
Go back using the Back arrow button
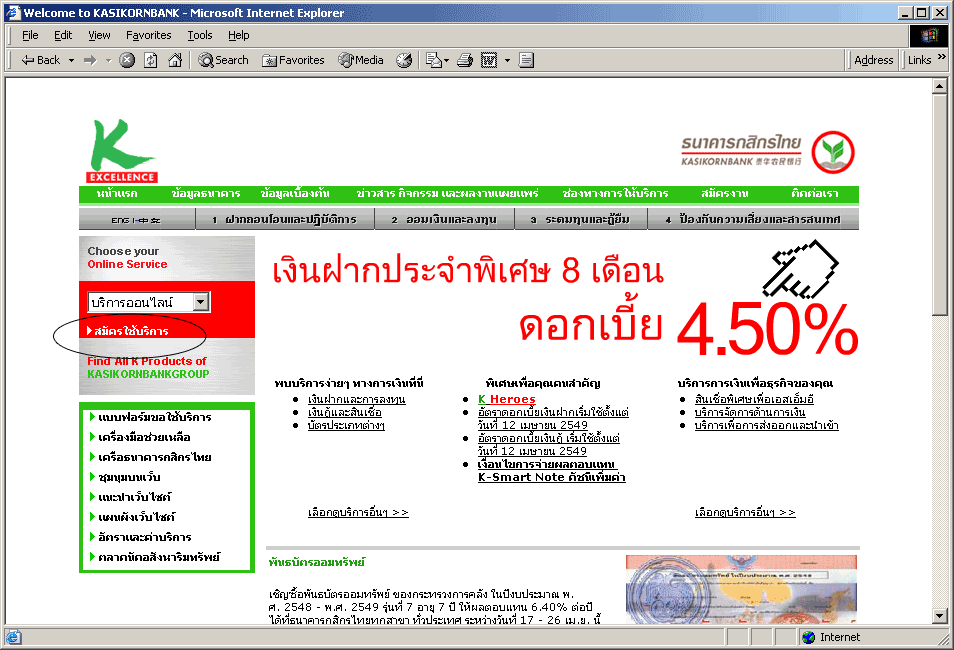coord(40,60)
